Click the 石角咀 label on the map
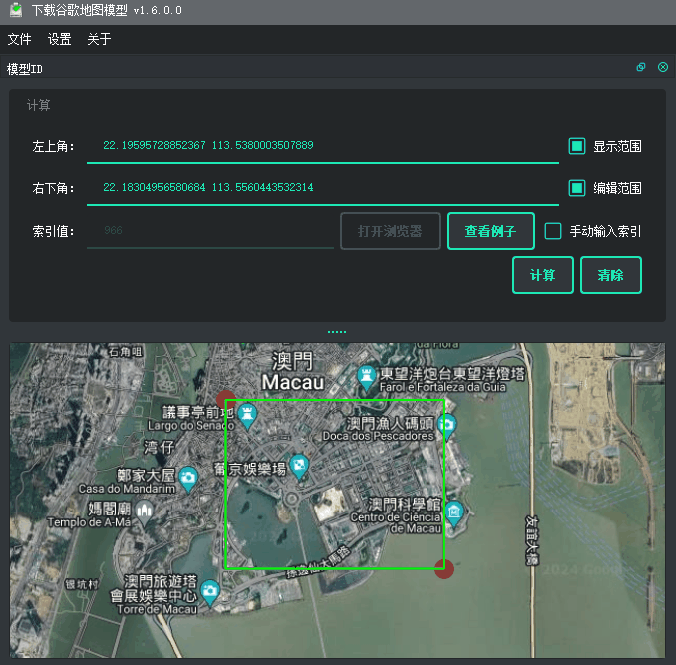 tap(125, 352)
